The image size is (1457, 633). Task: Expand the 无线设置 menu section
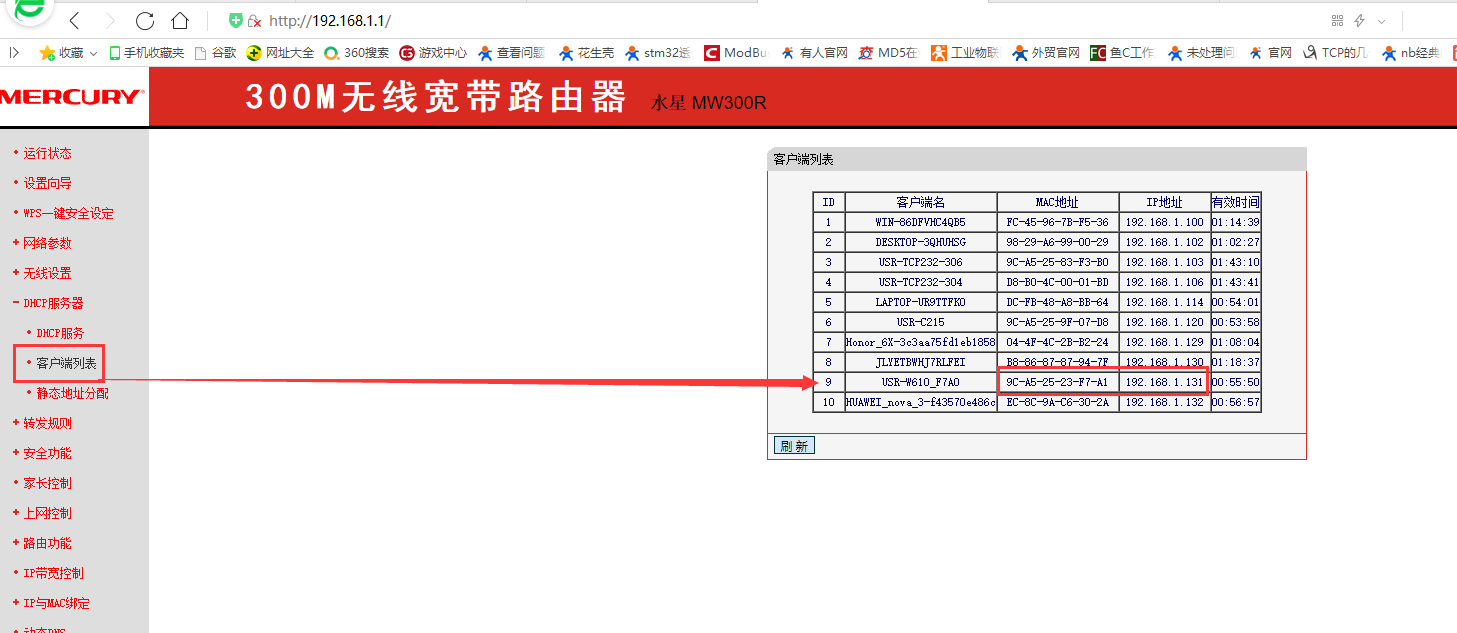pos(46,273)
